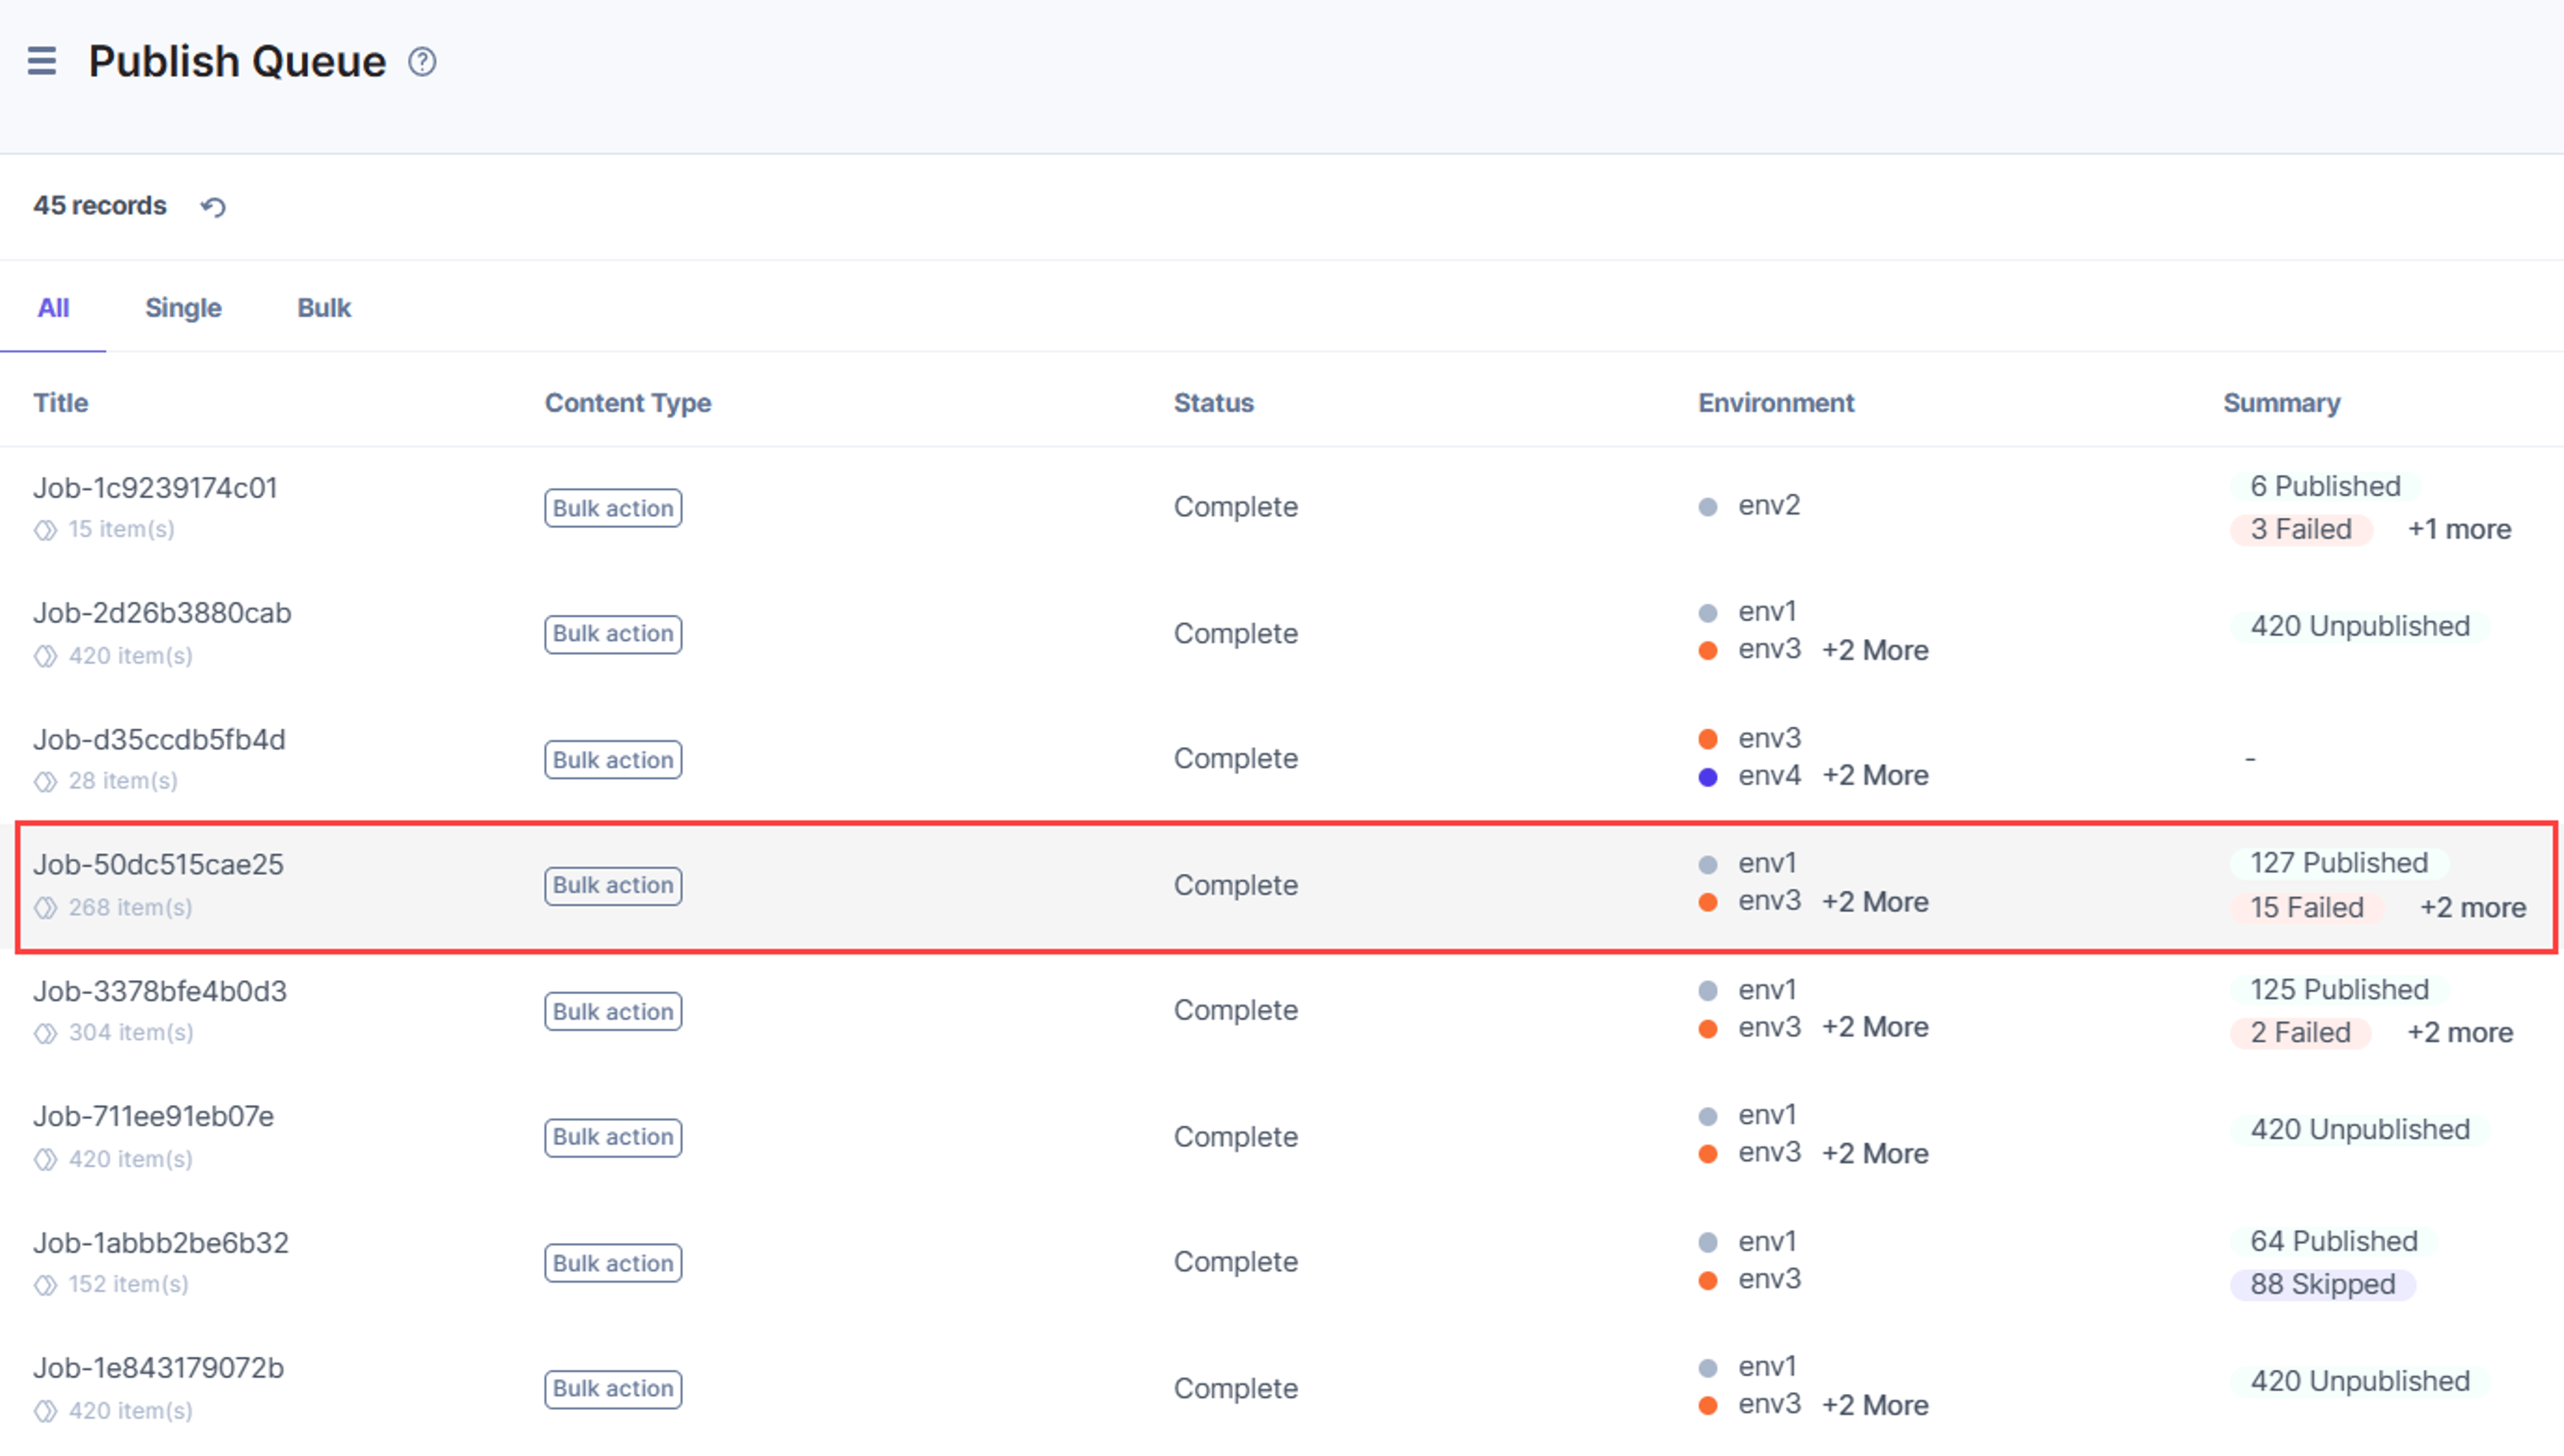2564x1456 pixels.
Task: Click env2 in Job-1c9239174c01 row
Action: point(1769,505)
